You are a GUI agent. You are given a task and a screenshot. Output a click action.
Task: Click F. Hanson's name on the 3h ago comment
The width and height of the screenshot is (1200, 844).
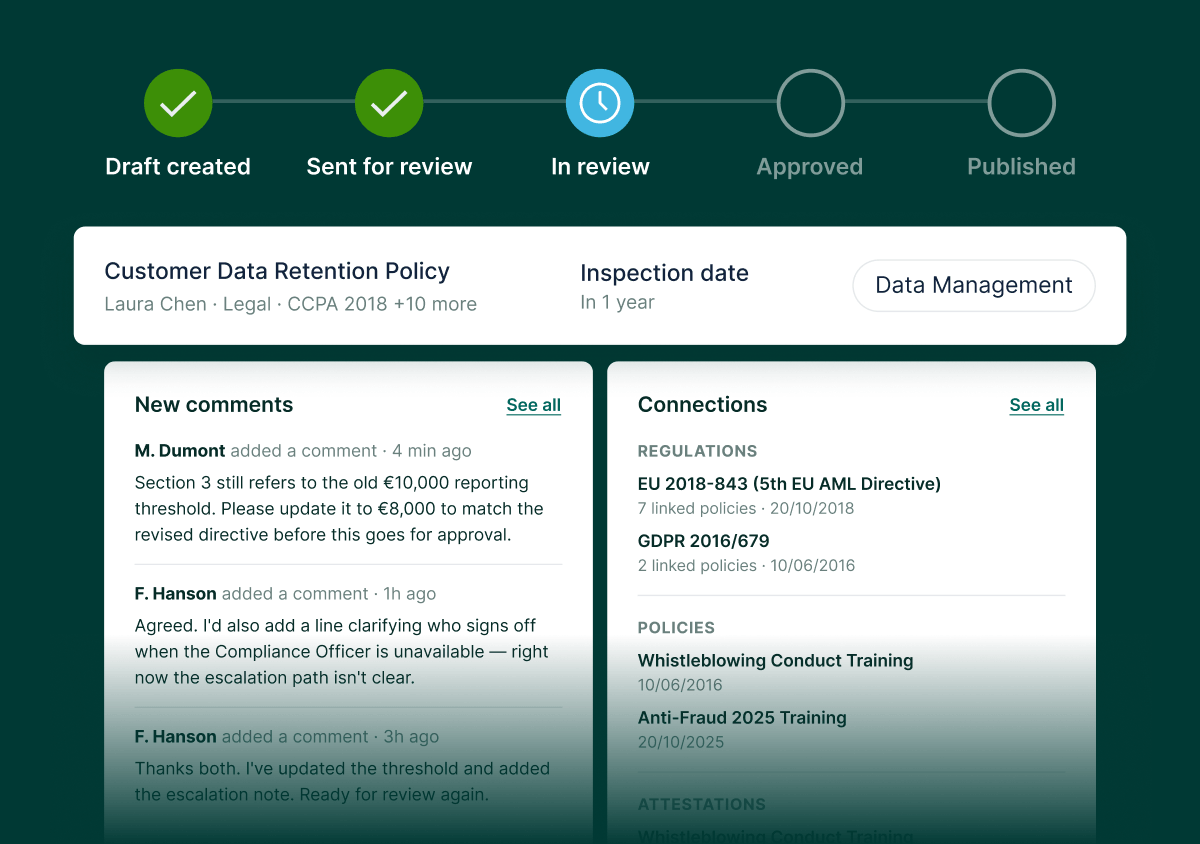tap(176, 737)
